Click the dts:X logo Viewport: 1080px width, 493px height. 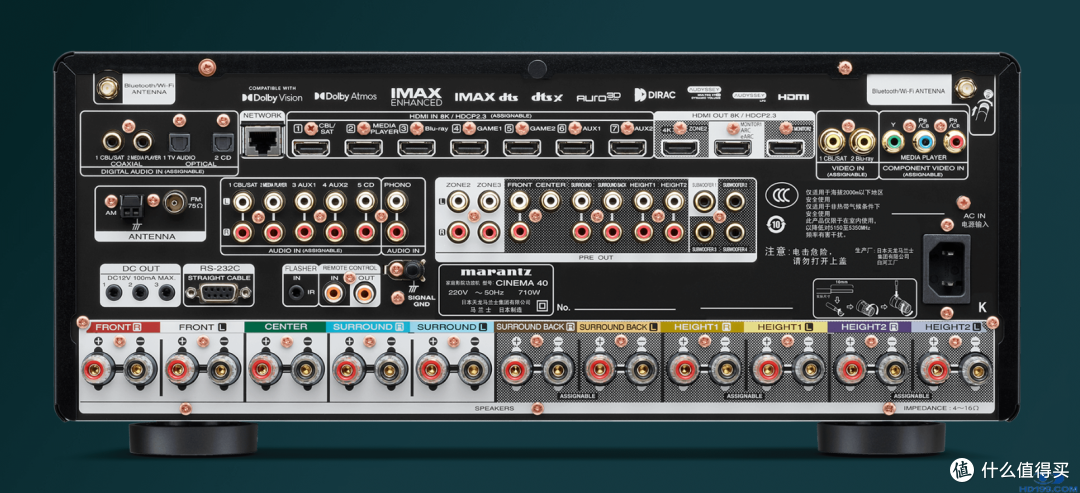[x=547, y=97]
